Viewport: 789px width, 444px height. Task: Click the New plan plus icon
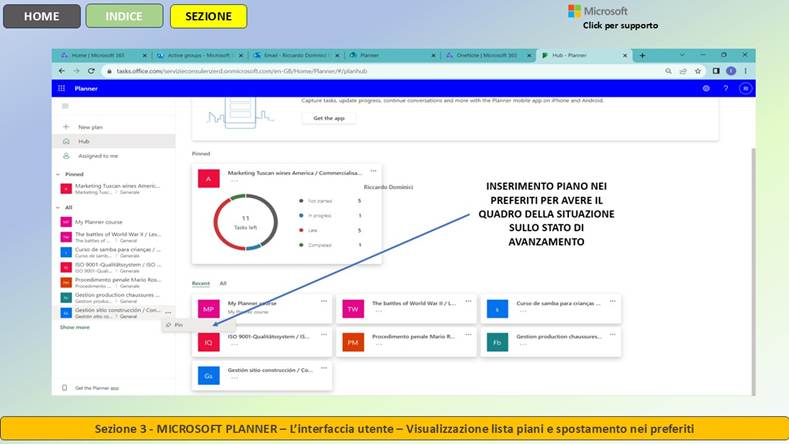point(66,127)
